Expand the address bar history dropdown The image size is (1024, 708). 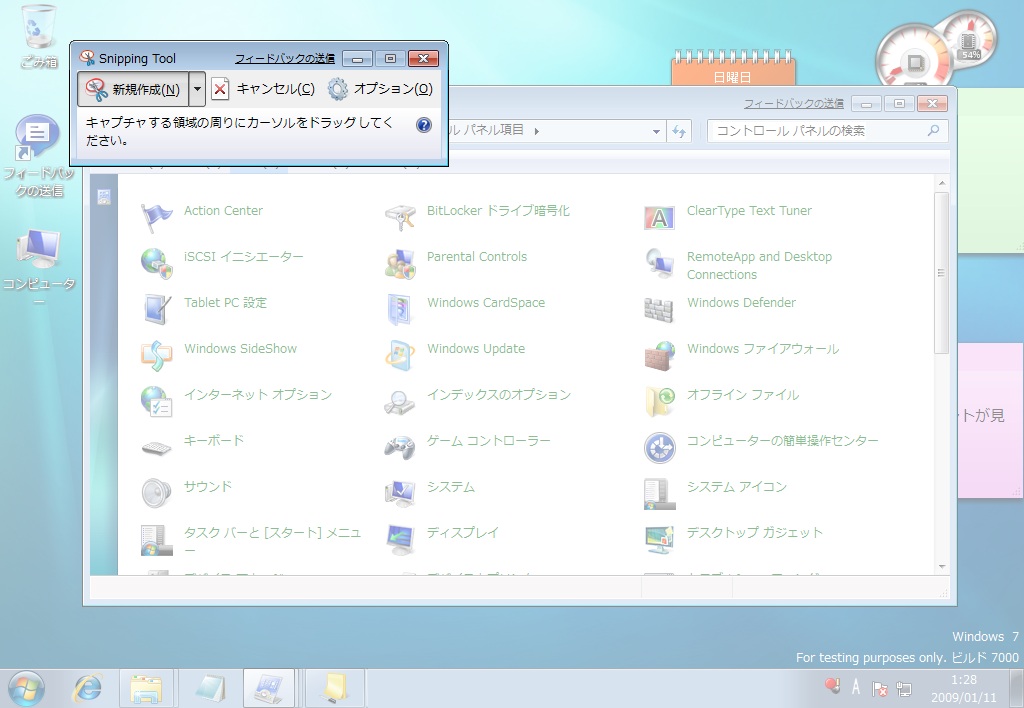coord(656,131)
